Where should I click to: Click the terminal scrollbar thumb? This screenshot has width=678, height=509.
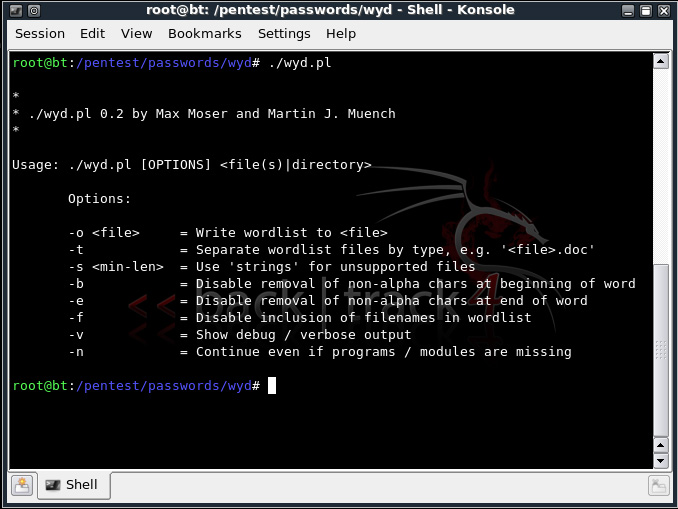(x=661, y=350)
